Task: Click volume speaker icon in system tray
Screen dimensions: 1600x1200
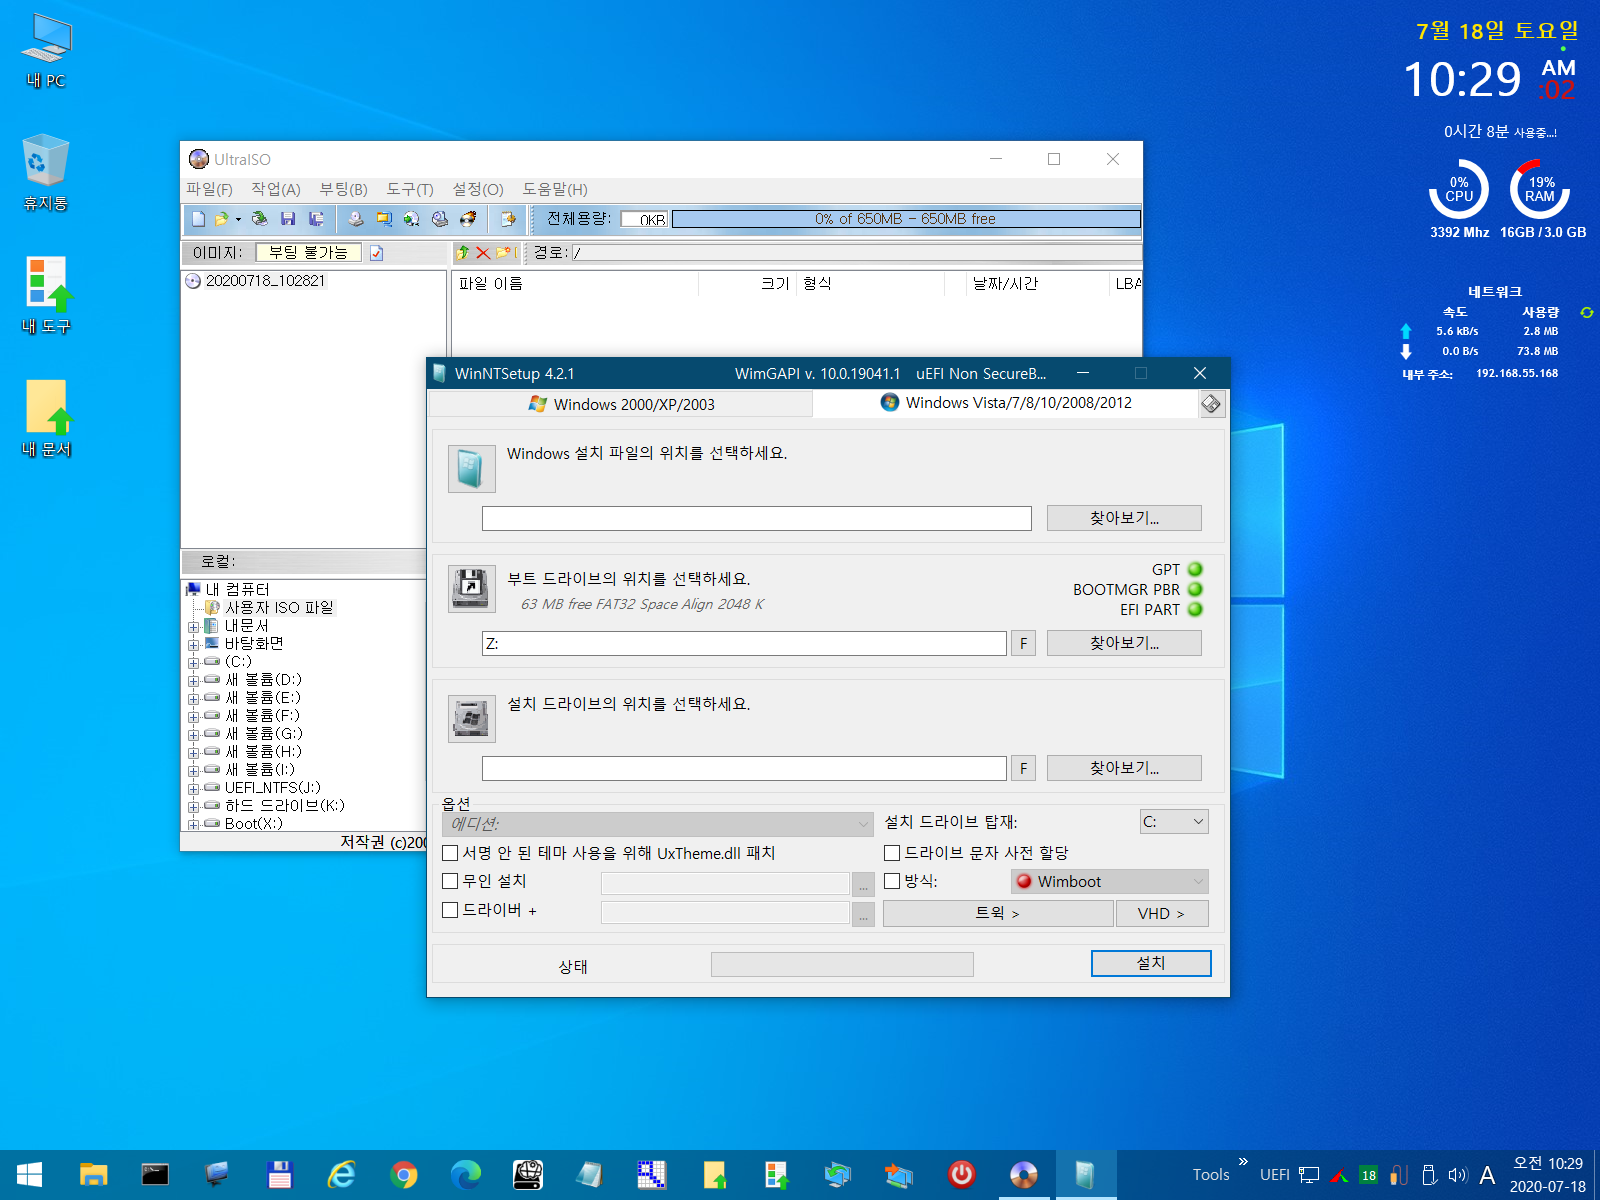Action: pos(1457,1175)
